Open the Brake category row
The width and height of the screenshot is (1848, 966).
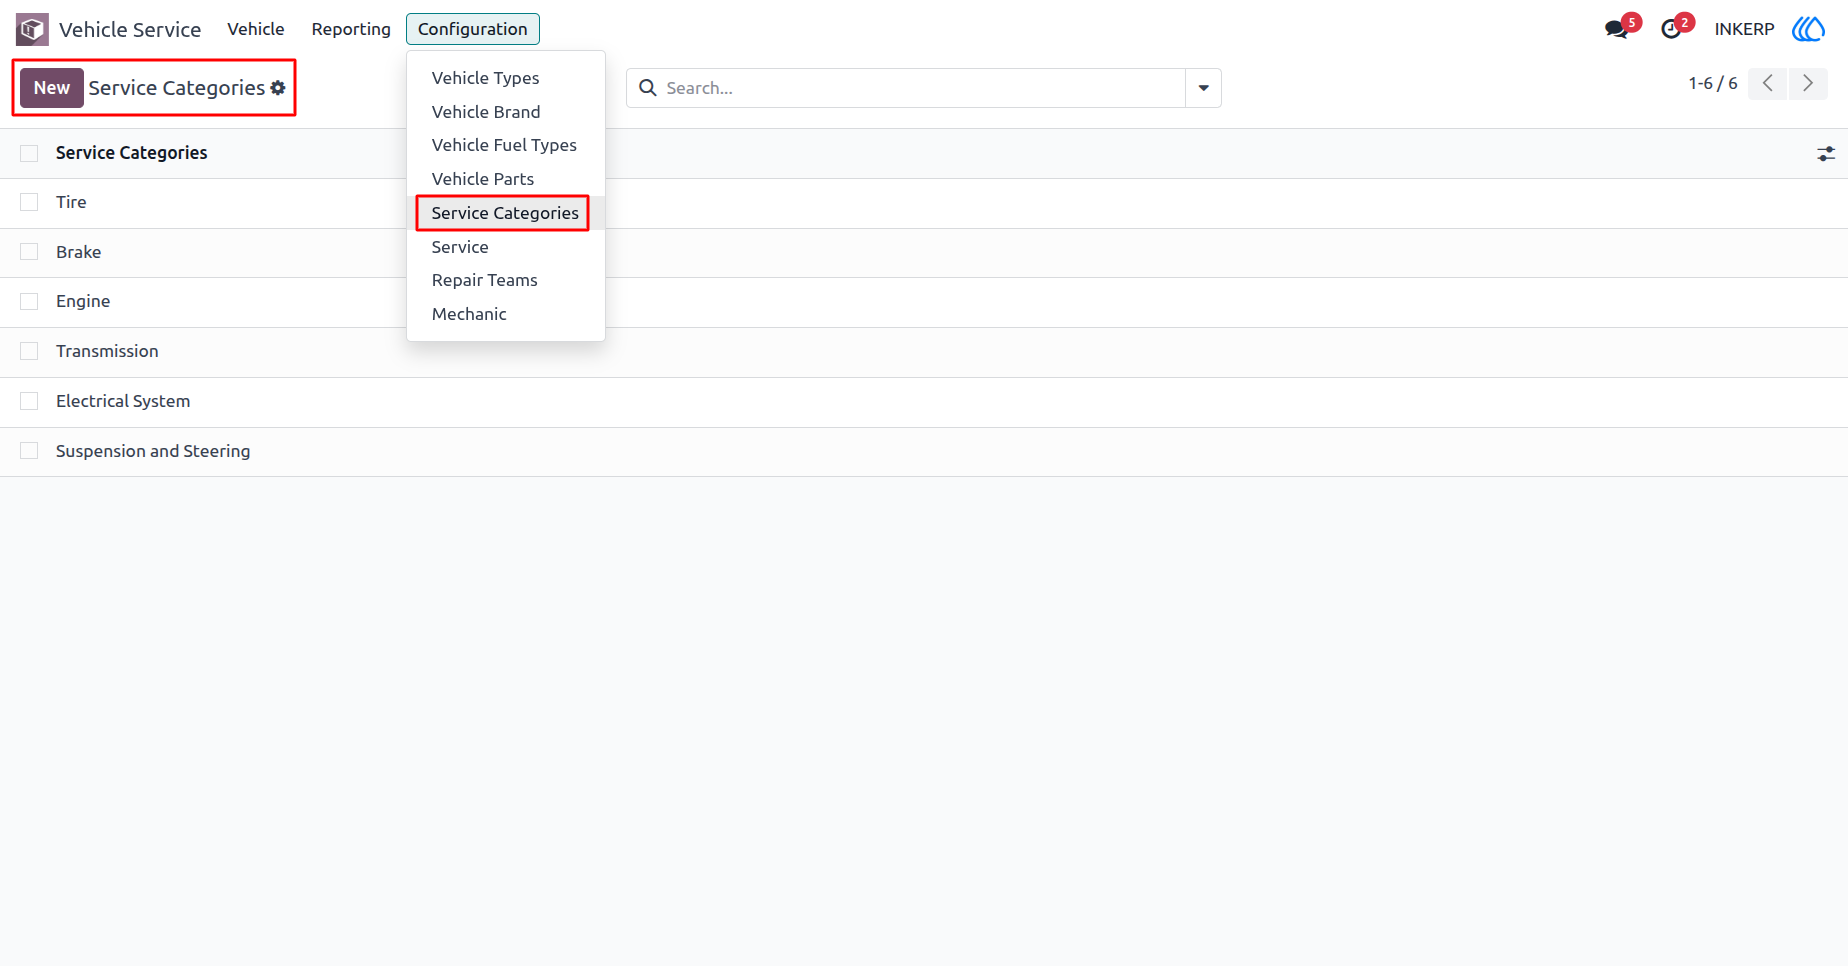tap(924, 253)
